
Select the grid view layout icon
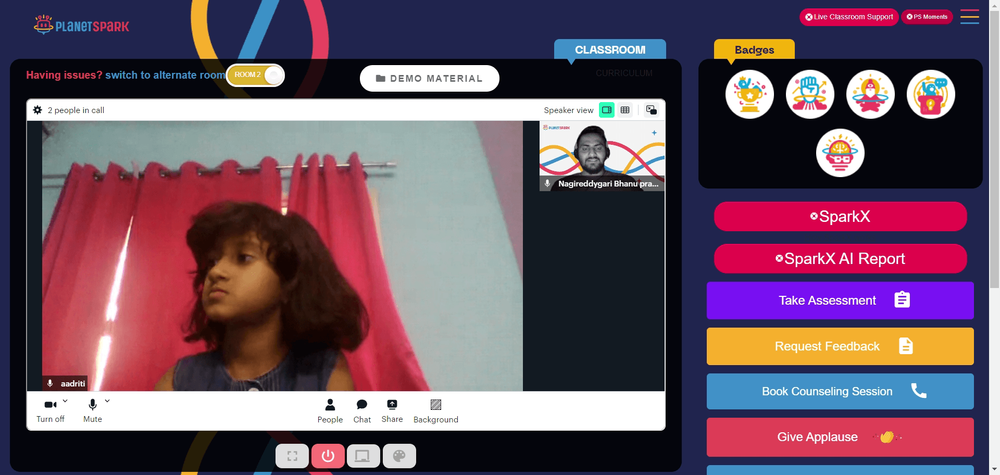(625, 110)
